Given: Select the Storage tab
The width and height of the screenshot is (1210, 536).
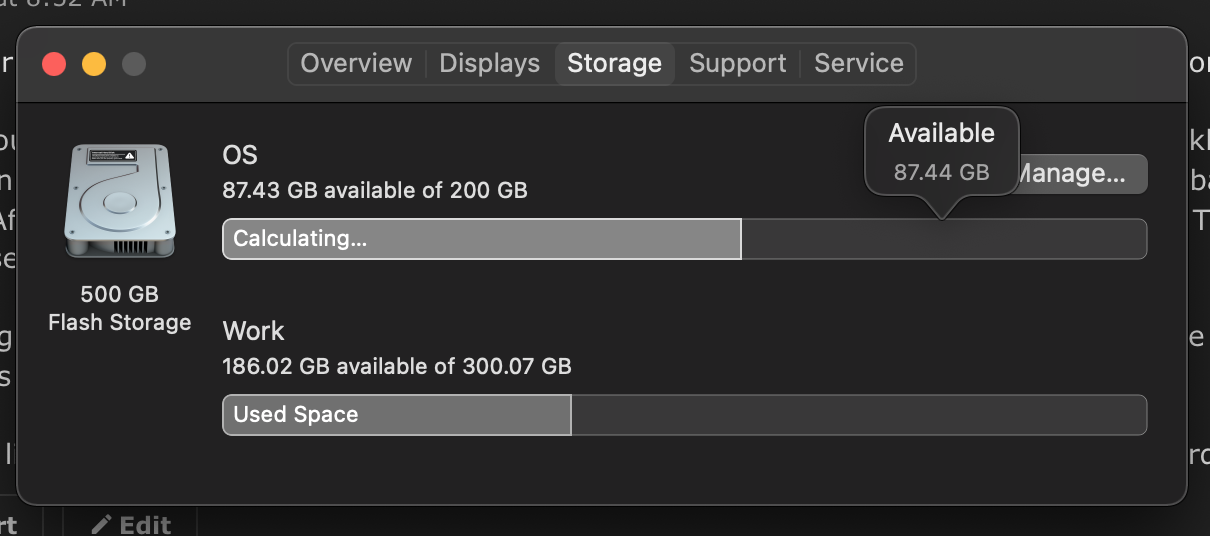Looking at the screenshot, I should tap(614, 63).
